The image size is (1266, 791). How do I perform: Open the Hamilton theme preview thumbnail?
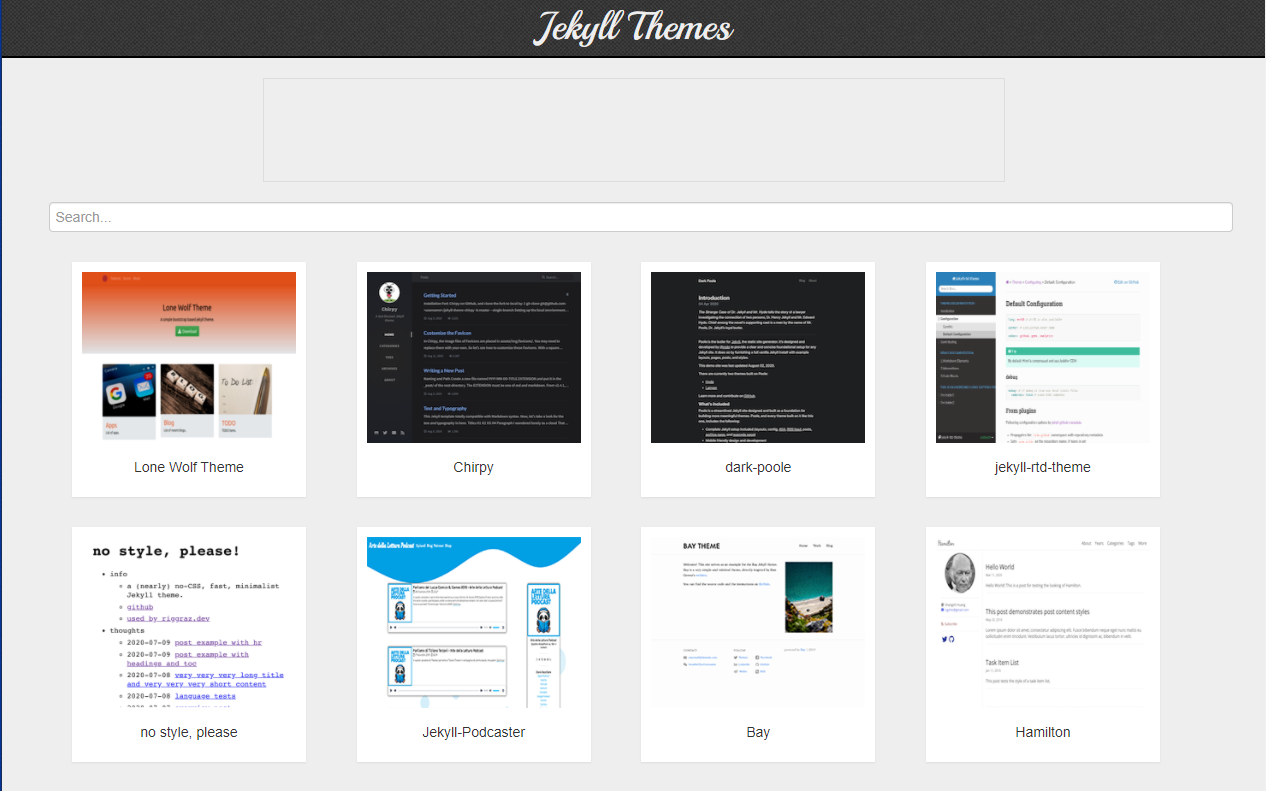(1043, 621)
